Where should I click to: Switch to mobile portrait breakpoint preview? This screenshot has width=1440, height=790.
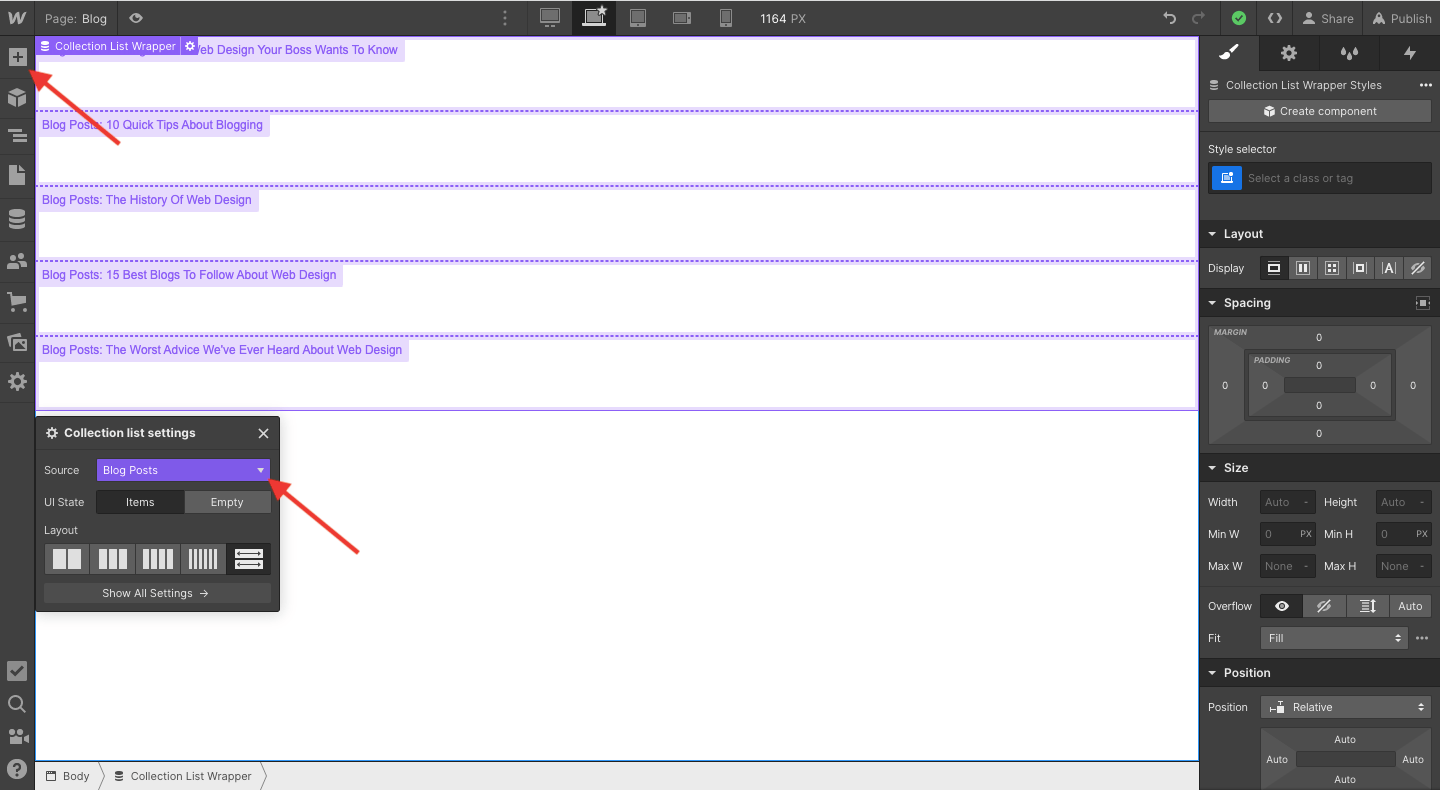[725, 17]
